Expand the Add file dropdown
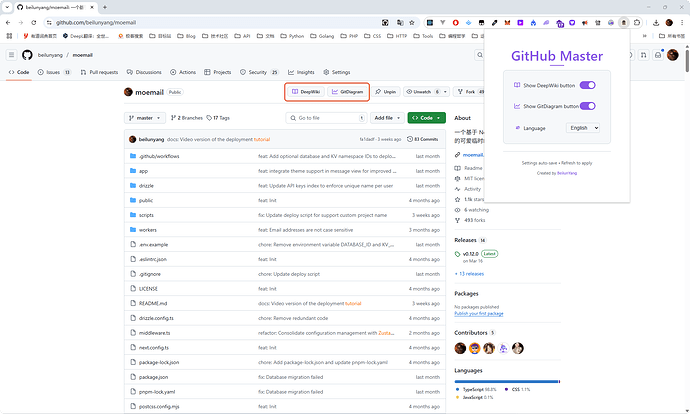690x414 pixels. (x=387, y=118)
